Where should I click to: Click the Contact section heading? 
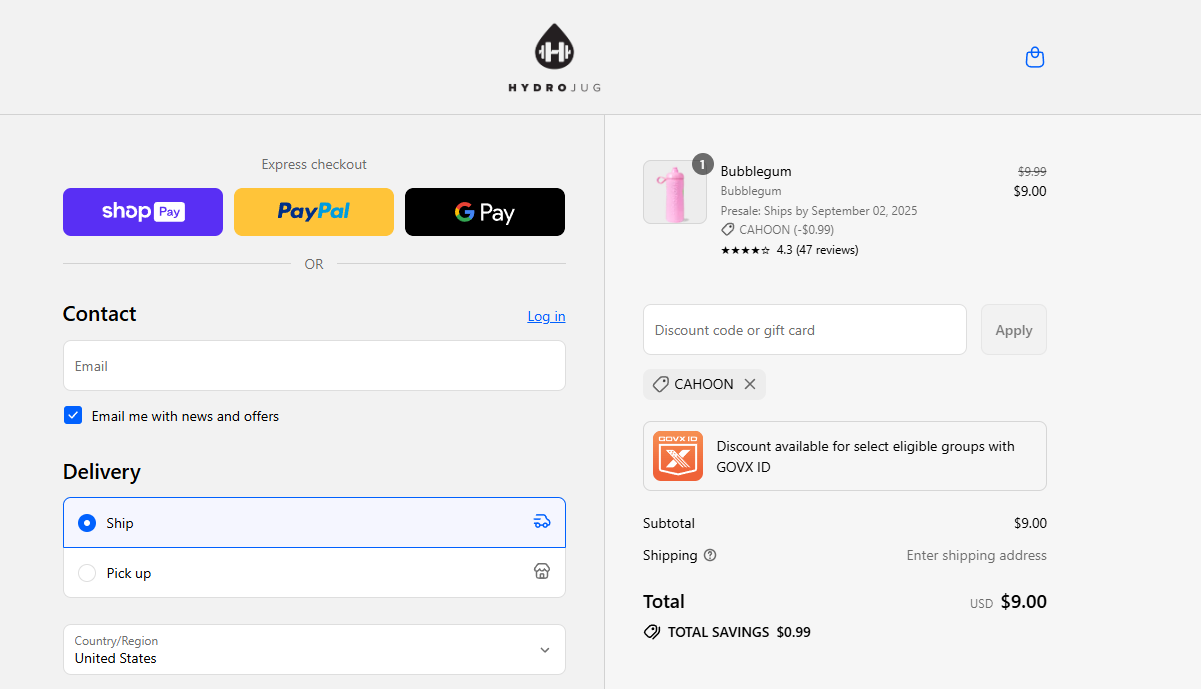click(x=100, y=314)
